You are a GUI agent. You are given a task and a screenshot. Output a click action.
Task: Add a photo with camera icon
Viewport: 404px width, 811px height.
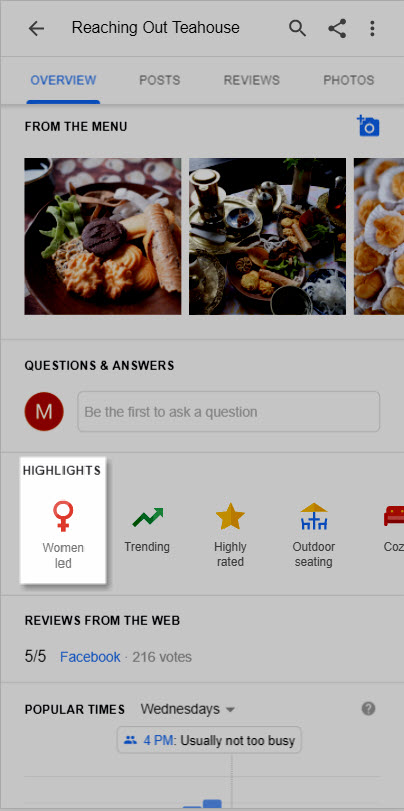coord(368,126)
